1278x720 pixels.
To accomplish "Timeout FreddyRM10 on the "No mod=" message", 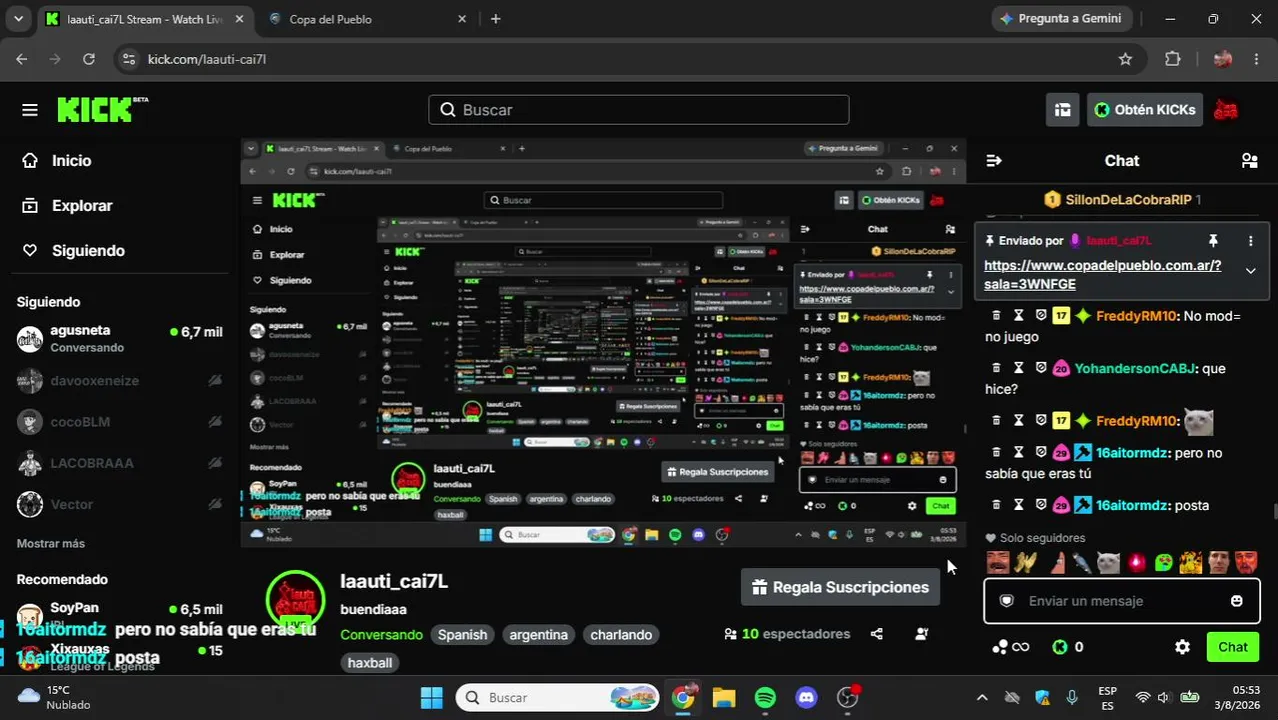I will coord(1018,316).
